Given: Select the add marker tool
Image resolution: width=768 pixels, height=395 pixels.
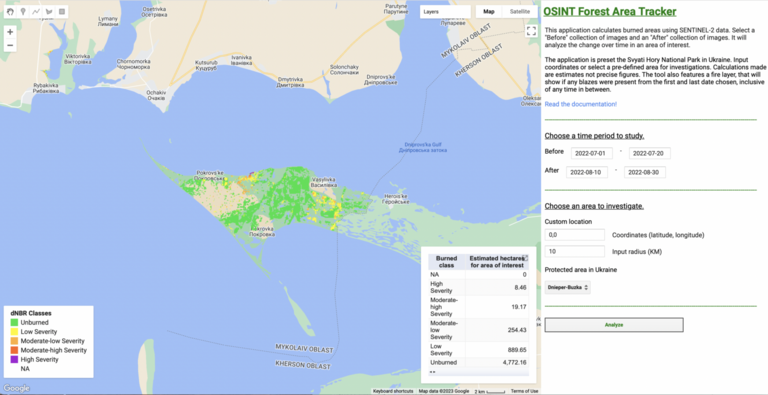Looking at the screenshot, I should pyautogui.click(x=23, y=12).
